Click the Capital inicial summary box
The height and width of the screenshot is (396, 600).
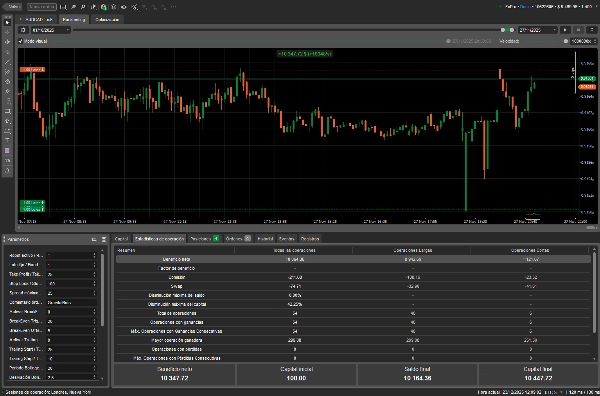(296, 374)
